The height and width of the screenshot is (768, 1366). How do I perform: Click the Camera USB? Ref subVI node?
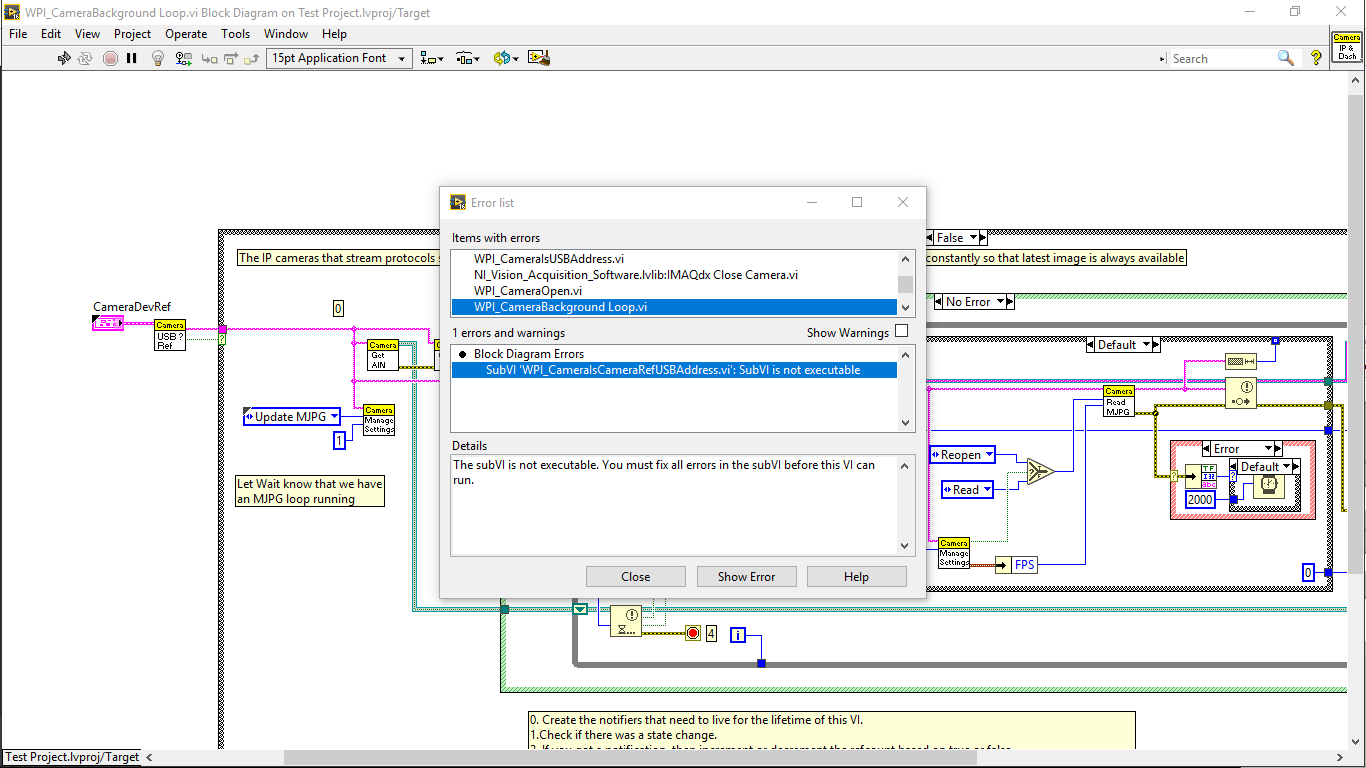tap(170, 335)
